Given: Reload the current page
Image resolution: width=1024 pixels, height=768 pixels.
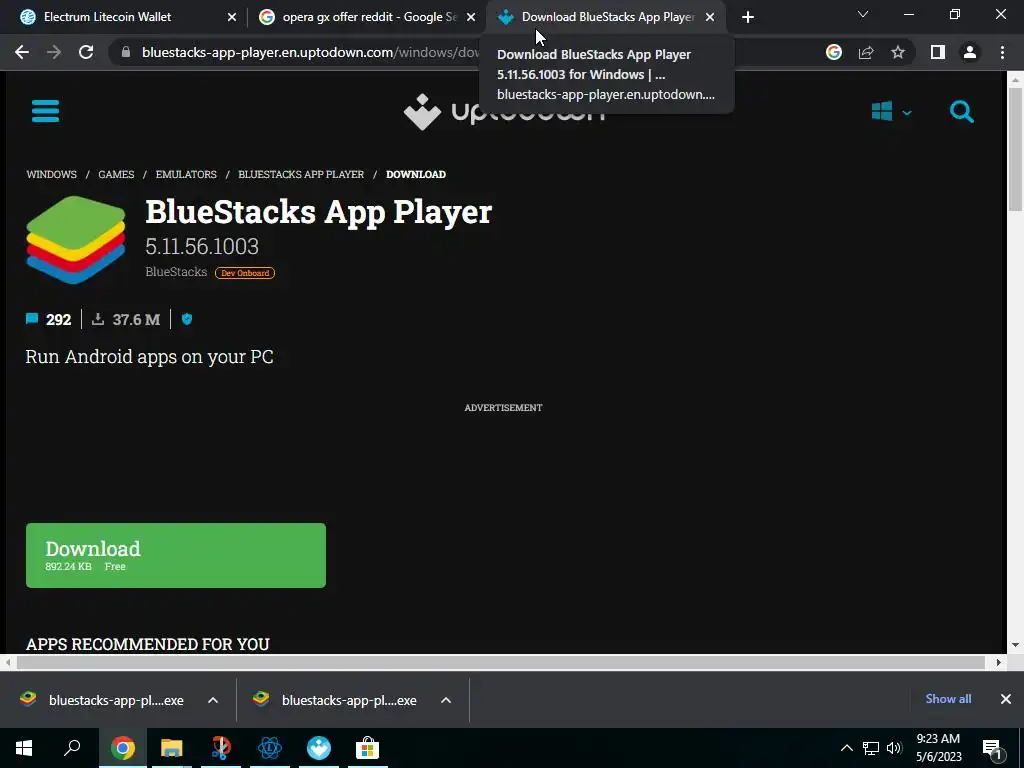Looking at the screenshot, I should (x=86, y=52).
